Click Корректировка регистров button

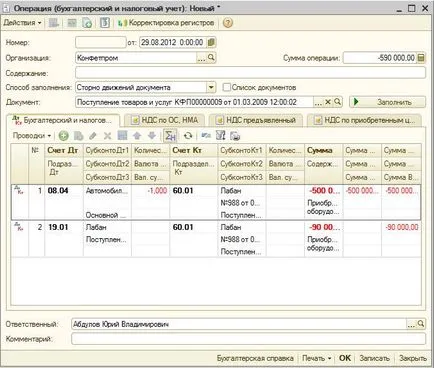click(x=166, y=23)
